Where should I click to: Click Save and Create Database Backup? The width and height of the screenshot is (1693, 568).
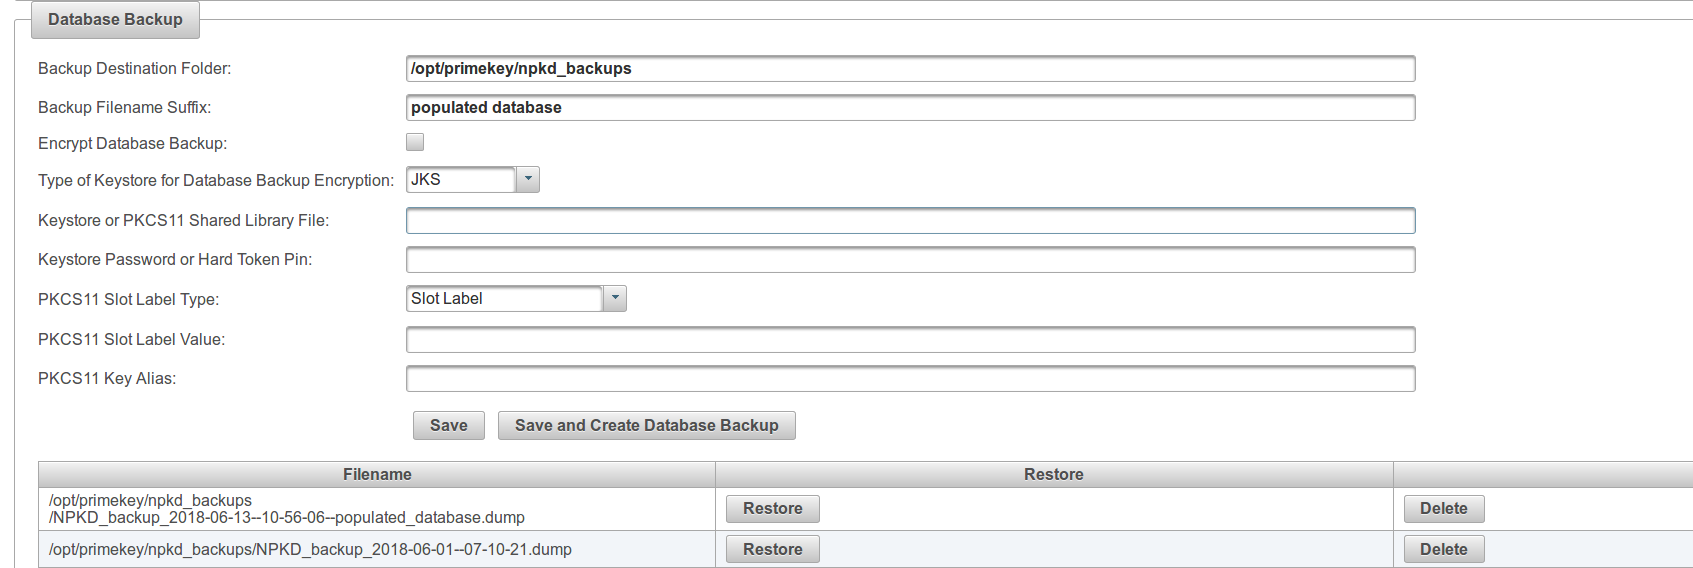coord(646,426)
